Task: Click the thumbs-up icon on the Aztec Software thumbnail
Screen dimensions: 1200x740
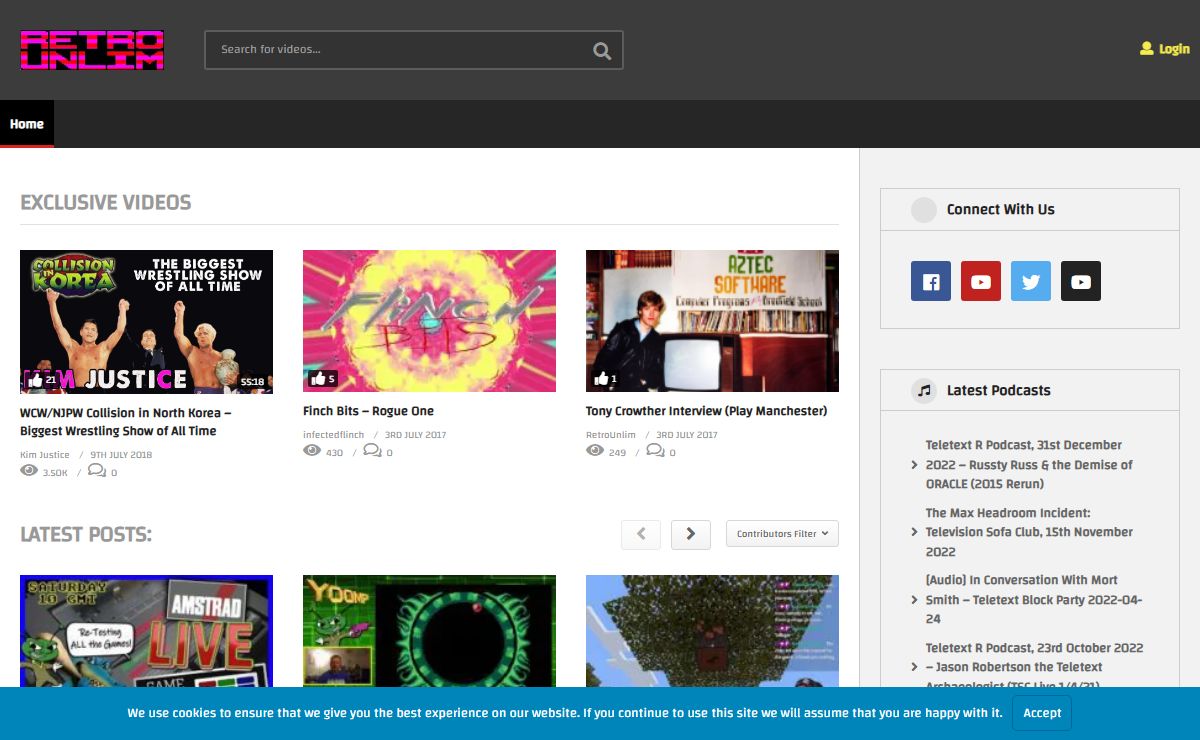Action: point(602,379)
